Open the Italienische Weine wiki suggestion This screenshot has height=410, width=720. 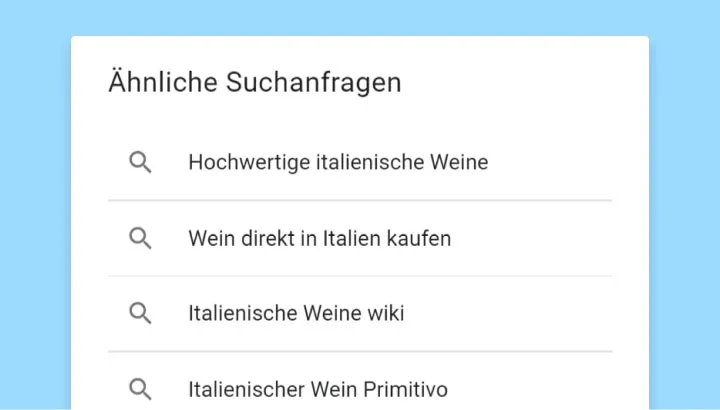pos(296,313)
